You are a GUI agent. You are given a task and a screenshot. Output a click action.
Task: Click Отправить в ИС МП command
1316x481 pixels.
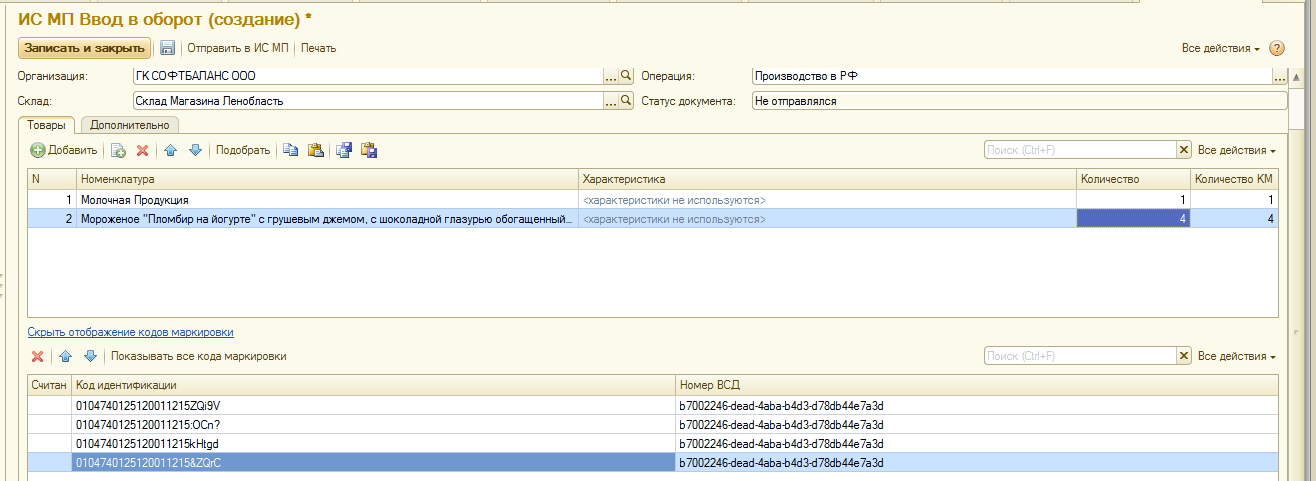point(237,48)
